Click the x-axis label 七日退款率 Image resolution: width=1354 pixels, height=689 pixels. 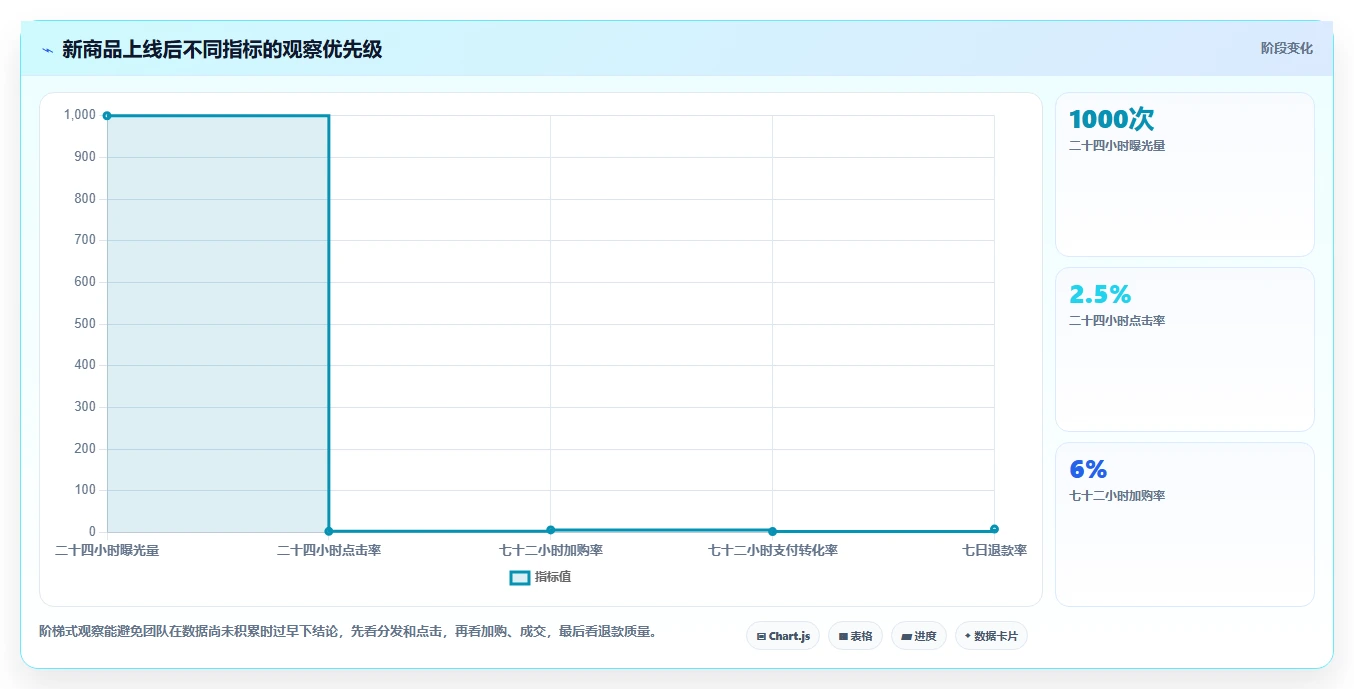tap(994, 550)
